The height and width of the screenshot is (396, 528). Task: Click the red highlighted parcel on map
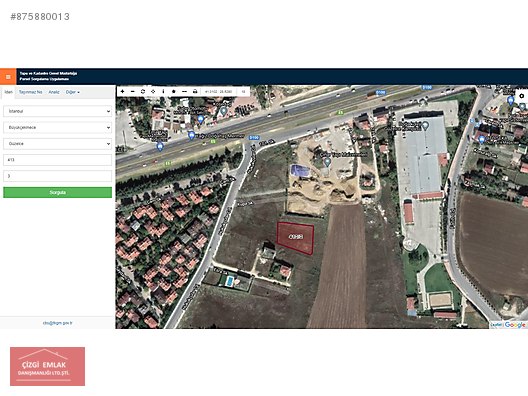(x=295, y=238)
